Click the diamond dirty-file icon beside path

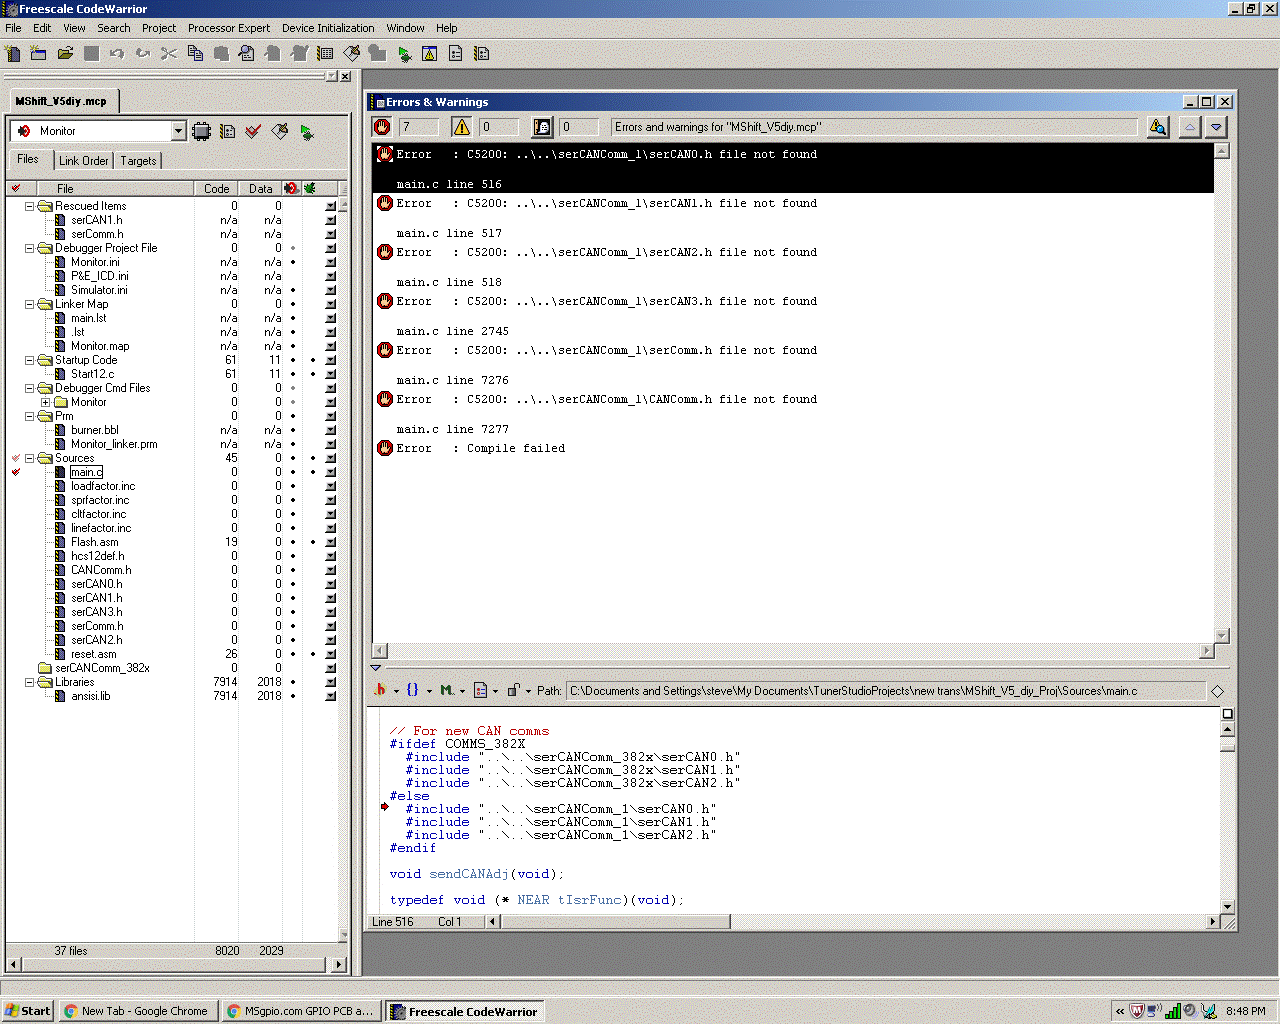pos(1217,691)
